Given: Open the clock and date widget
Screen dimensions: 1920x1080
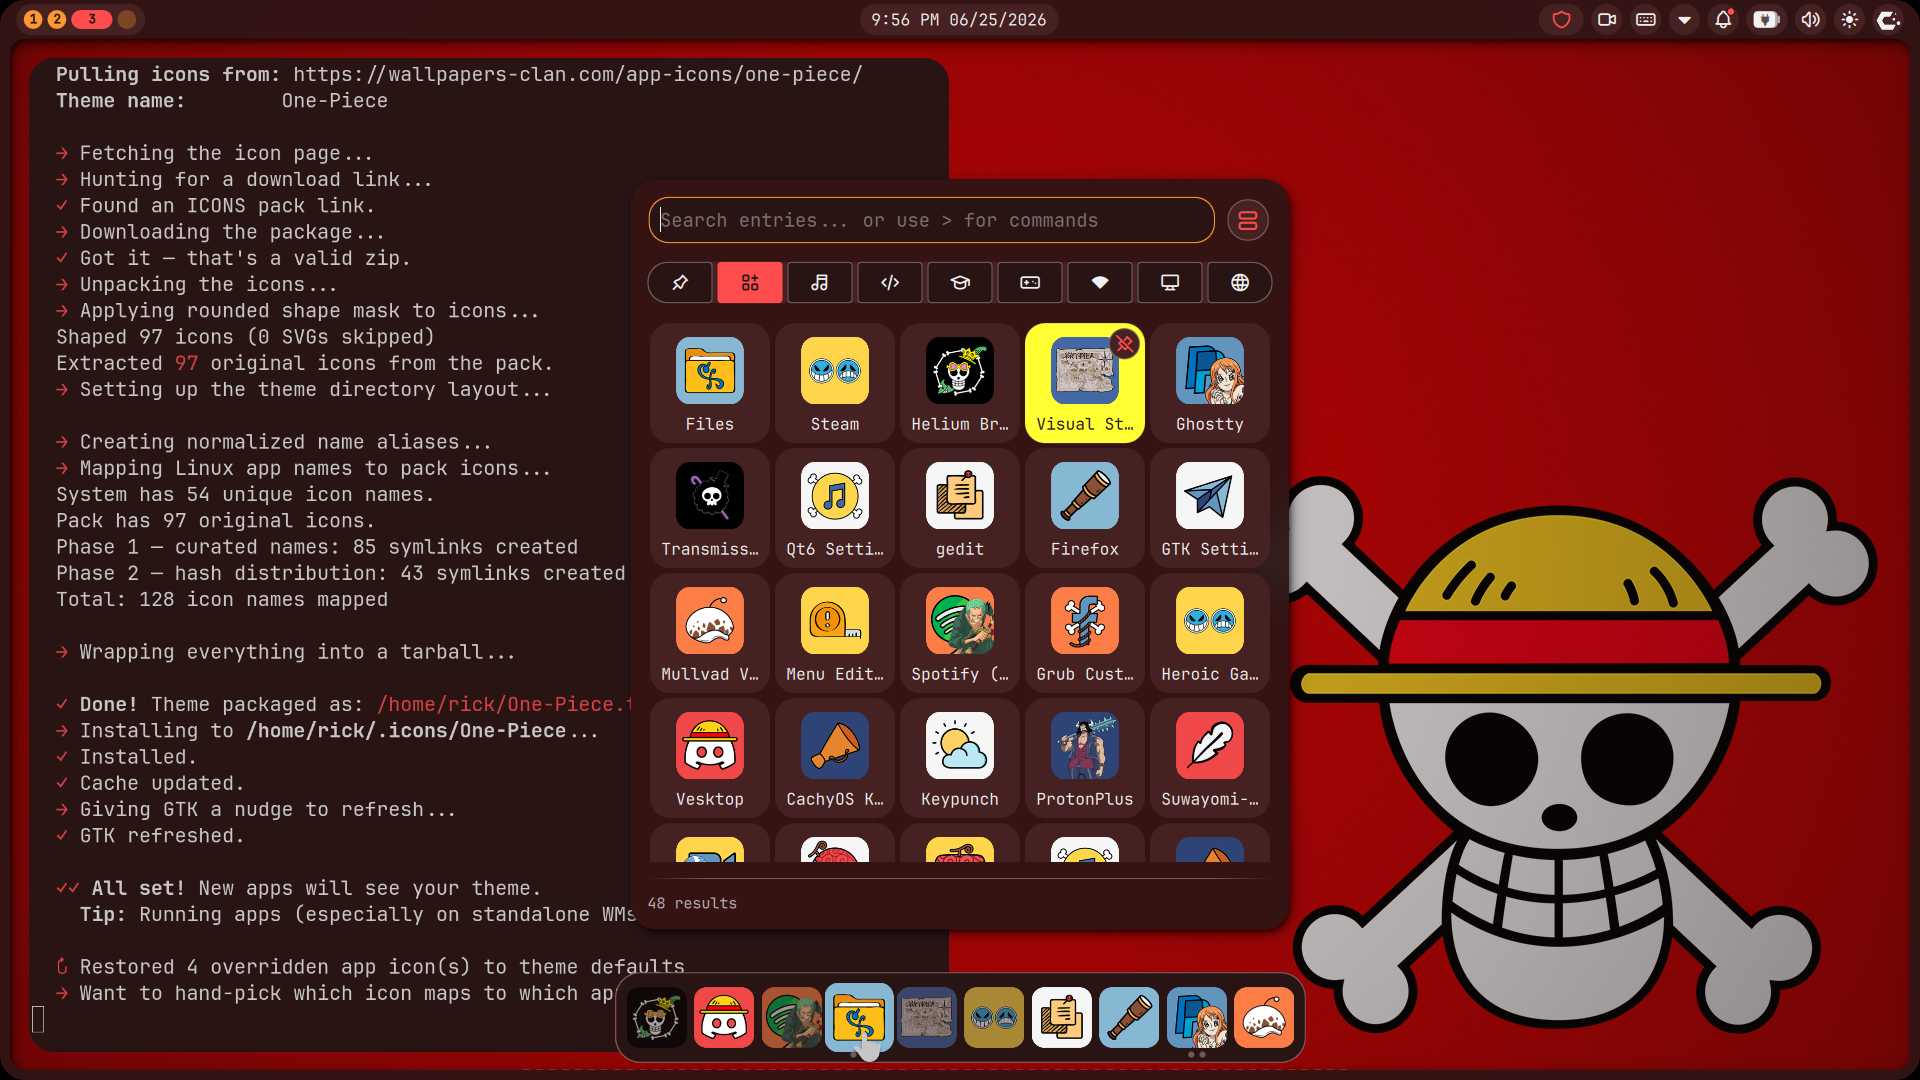Looking at the screenshot, I should (958, 20).
